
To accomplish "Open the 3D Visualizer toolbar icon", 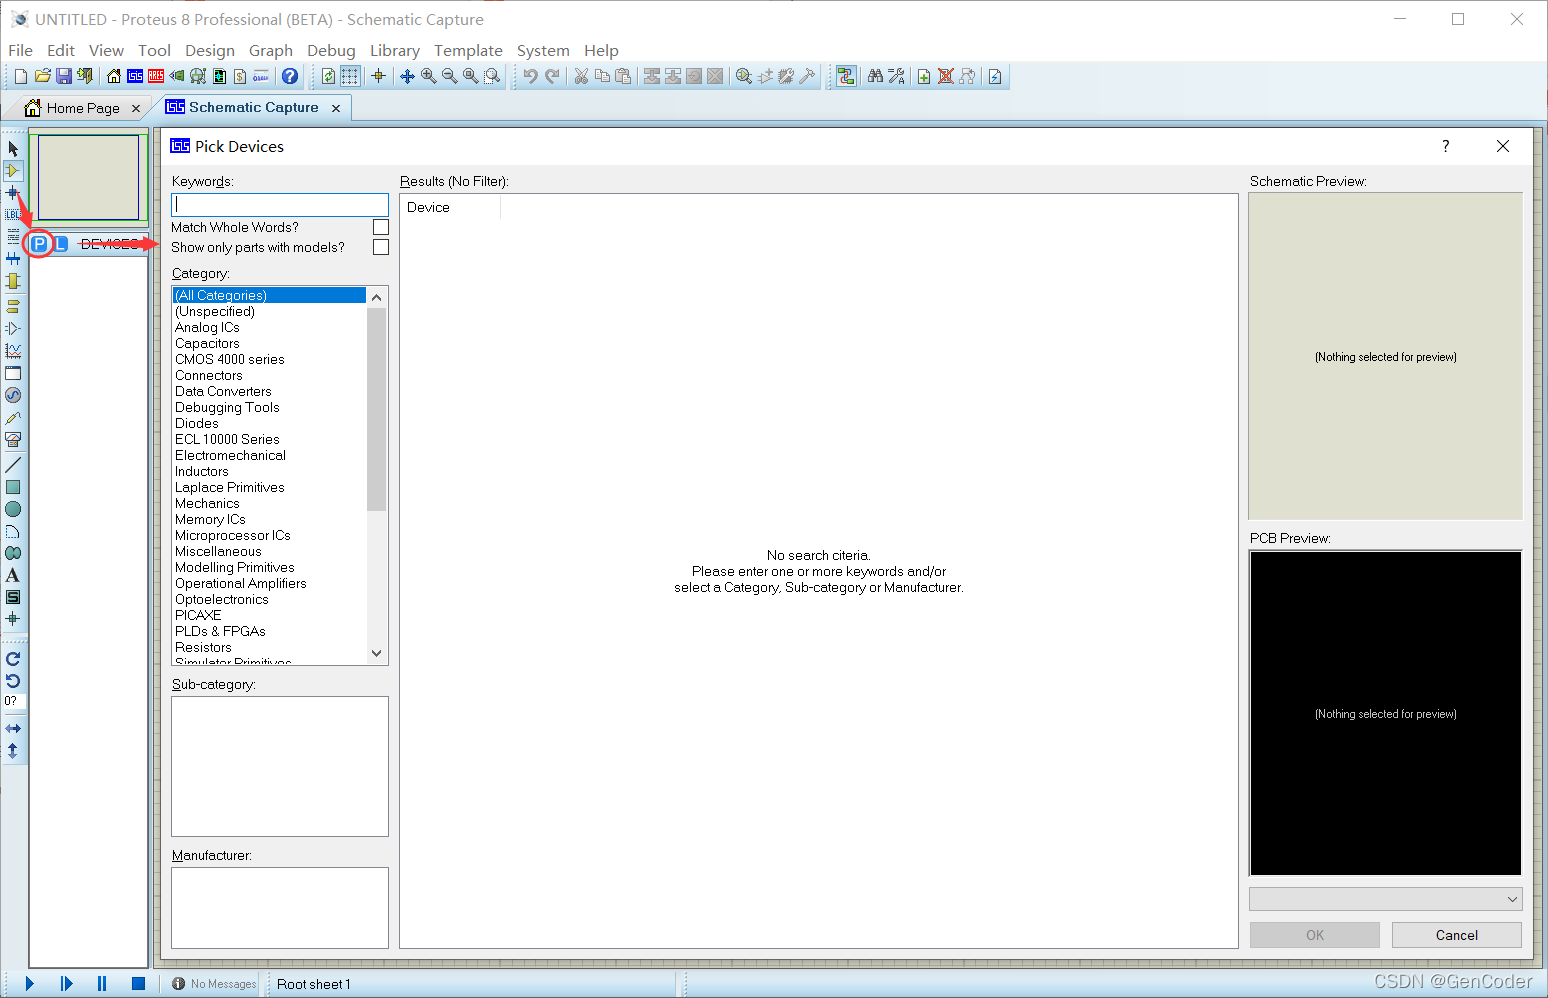I will [177, 76].
